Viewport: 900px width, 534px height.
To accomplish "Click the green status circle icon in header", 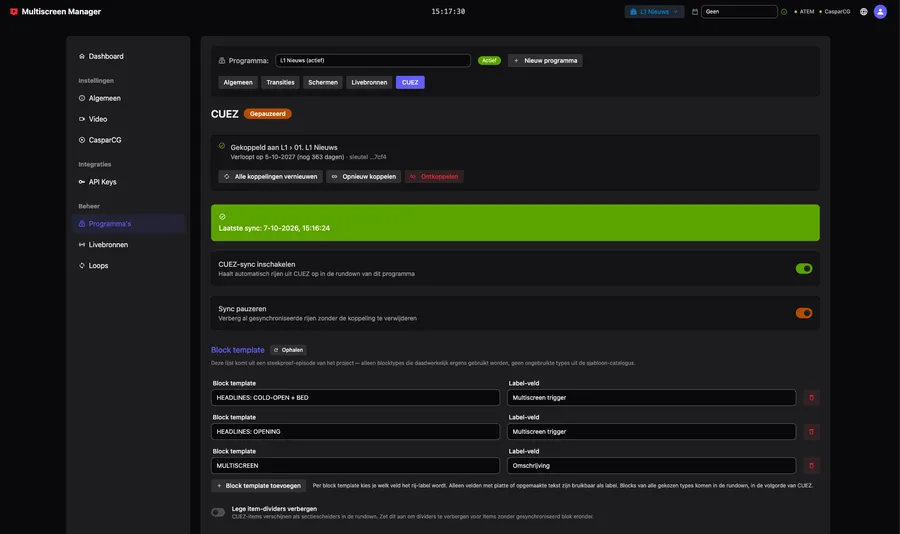I will coord(784,11).
